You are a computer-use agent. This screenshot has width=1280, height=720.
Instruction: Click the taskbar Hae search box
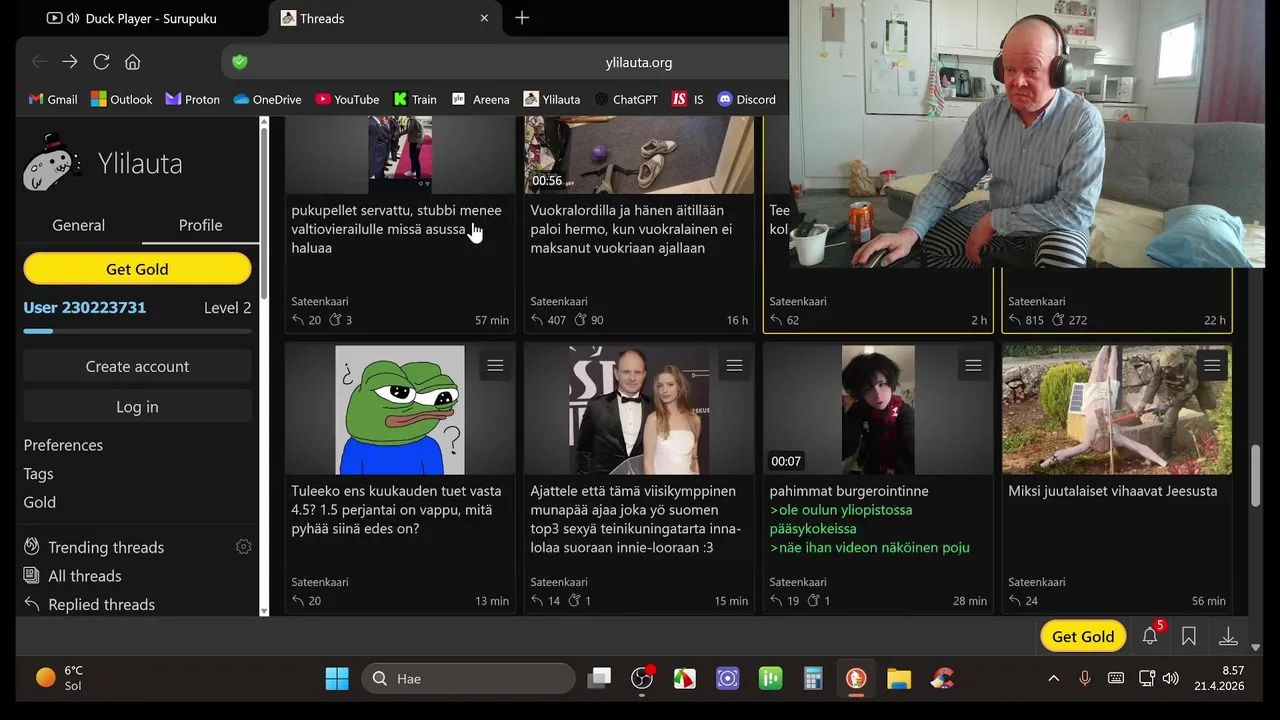coord(468,678)
